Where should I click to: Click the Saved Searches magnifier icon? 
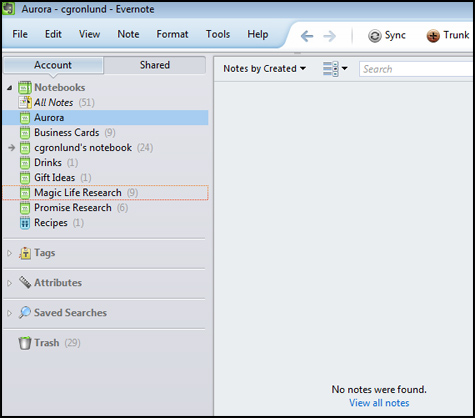point(25,313)
